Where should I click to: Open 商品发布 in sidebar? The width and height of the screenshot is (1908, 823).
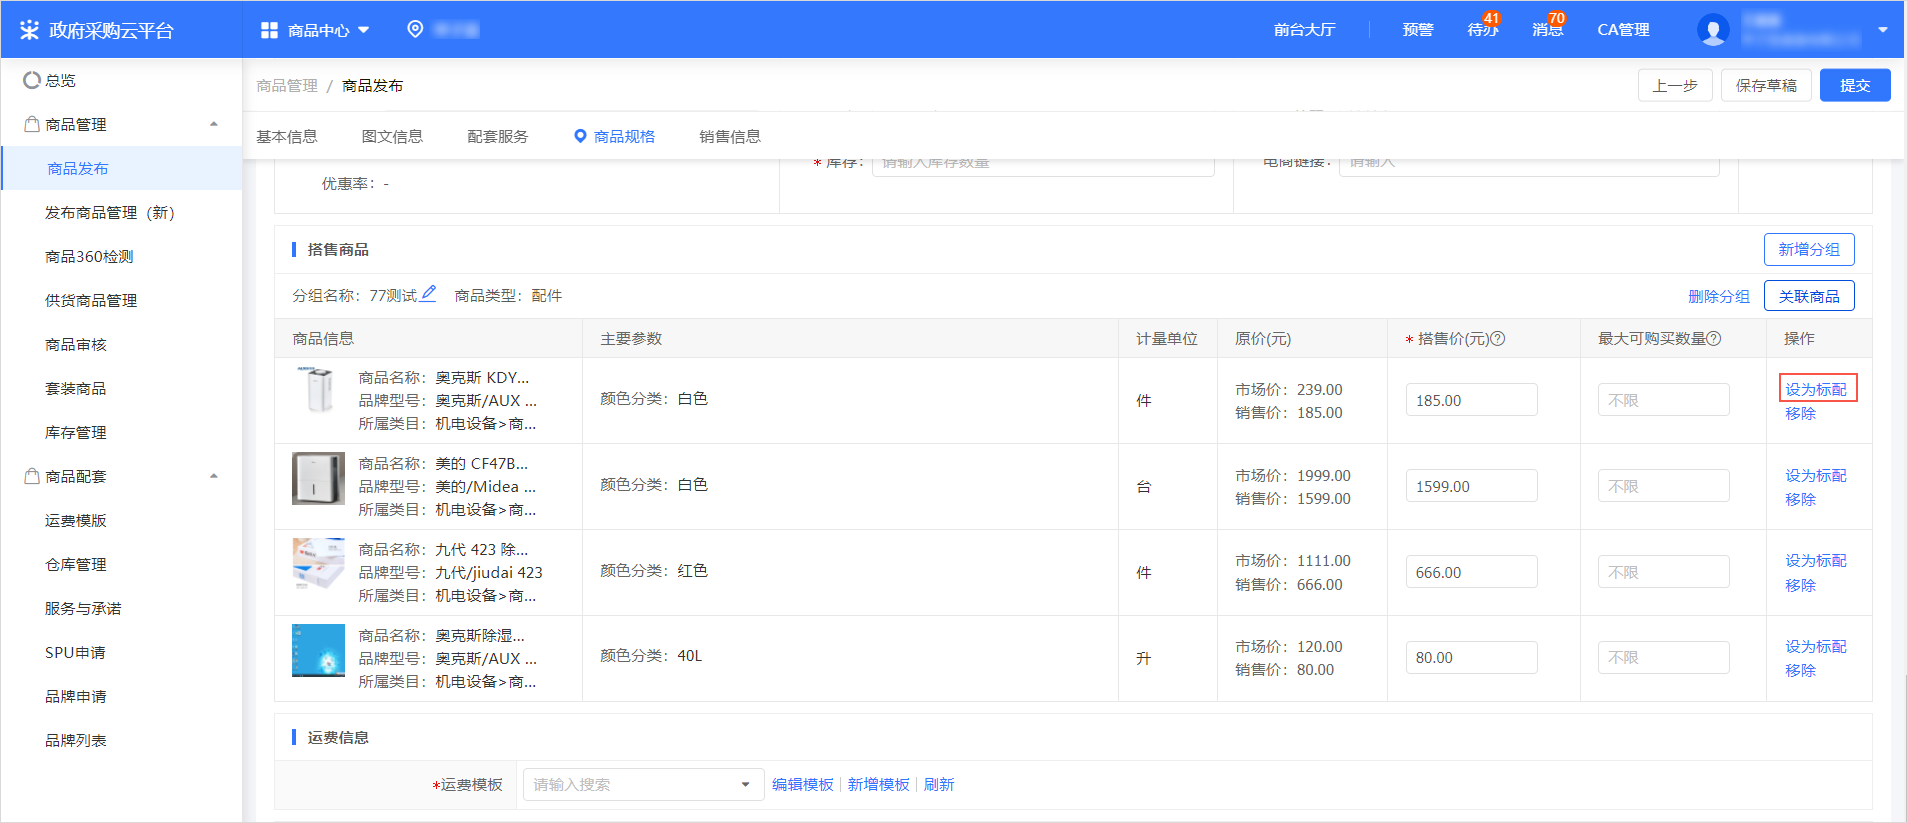tap(122, 168)
